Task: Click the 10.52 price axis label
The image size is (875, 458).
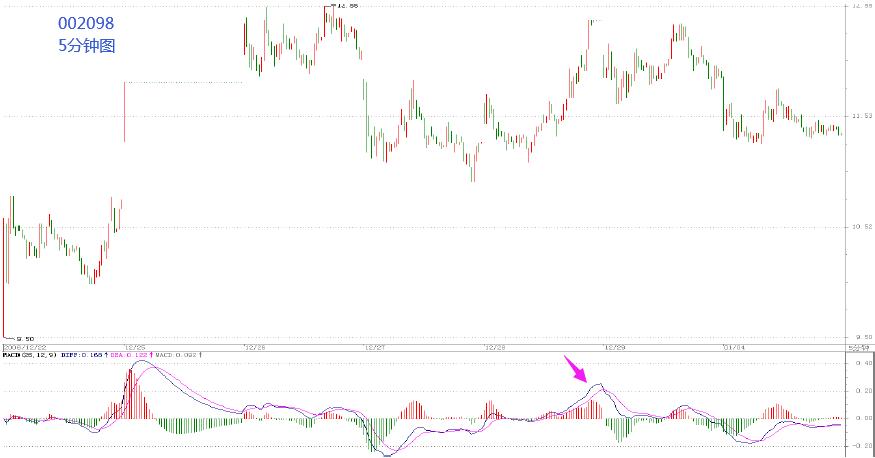Action: pos(862,226)
